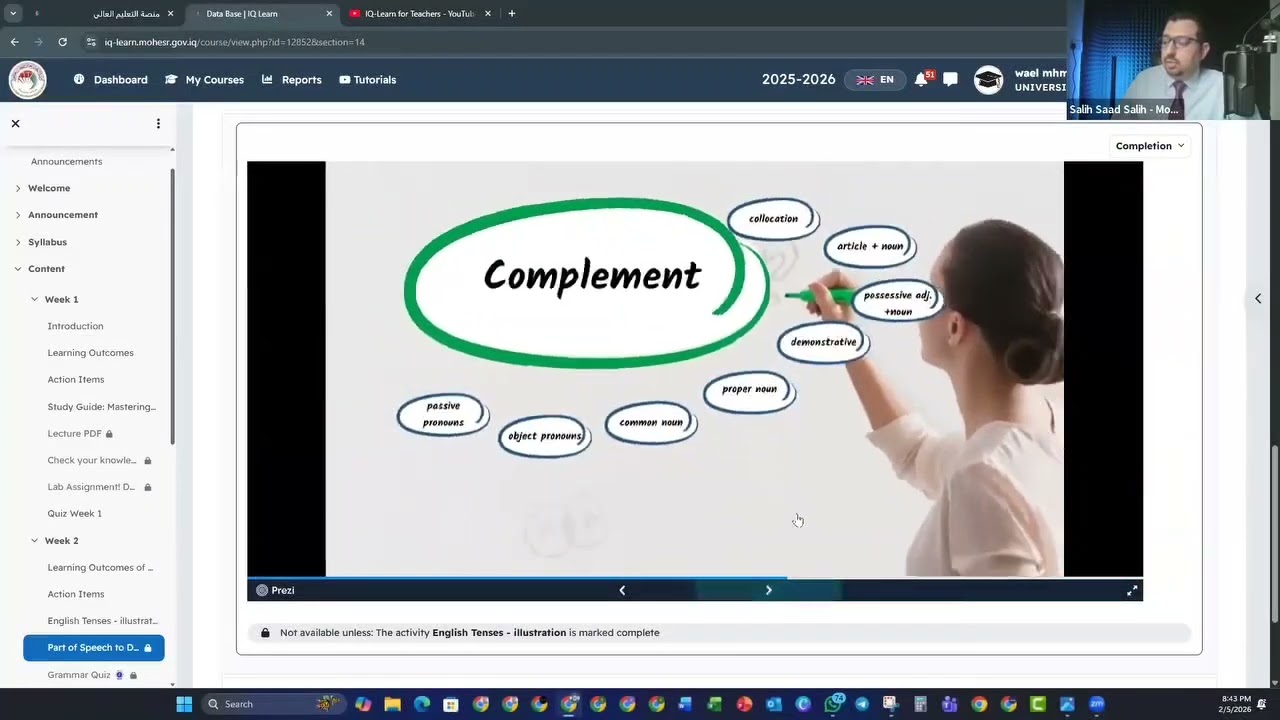This screenshot has width=1280, height=720.
Task: Open the Tutorials menu item
Action: (367, 80)
